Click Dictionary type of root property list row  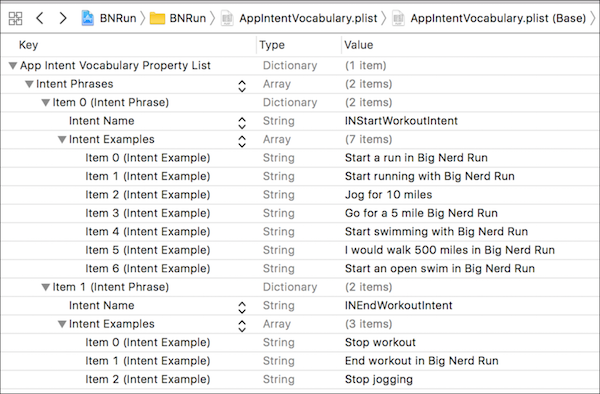[290, 65]
